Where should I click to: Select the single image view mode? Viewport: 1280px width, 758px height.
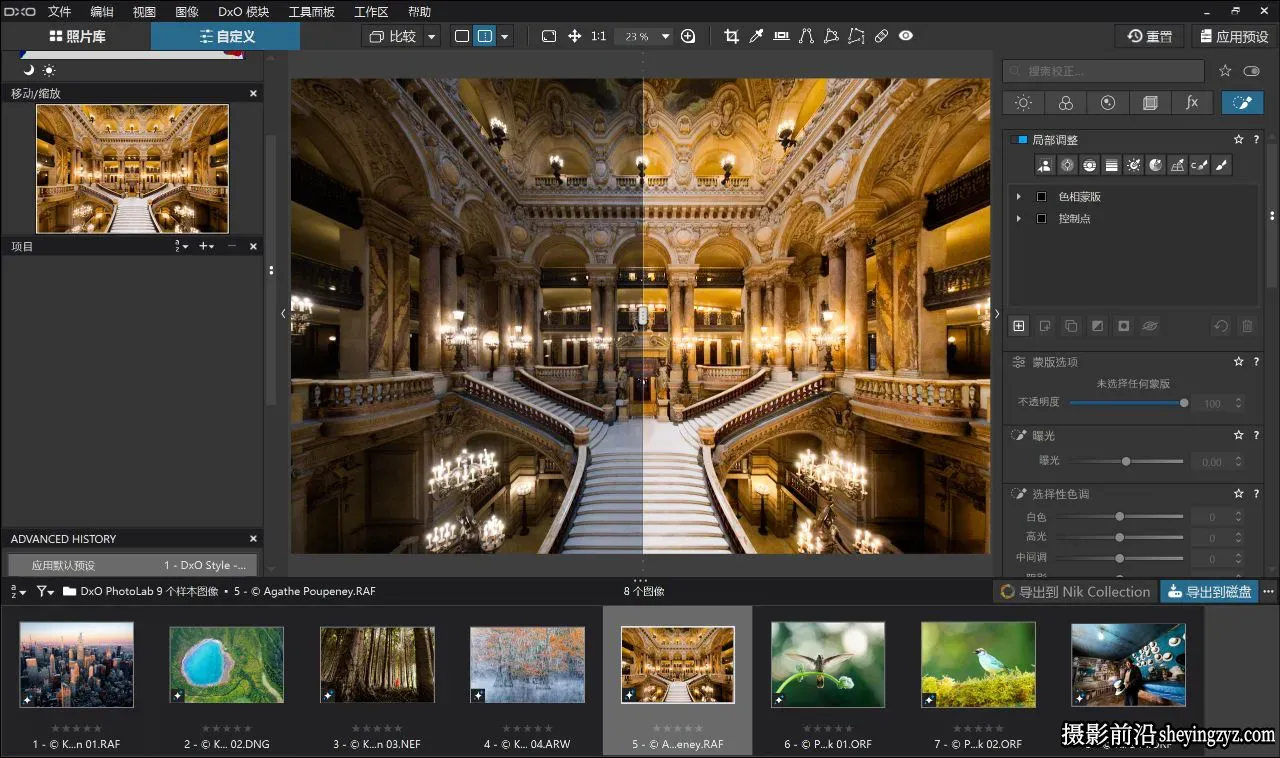coord(461,36)
